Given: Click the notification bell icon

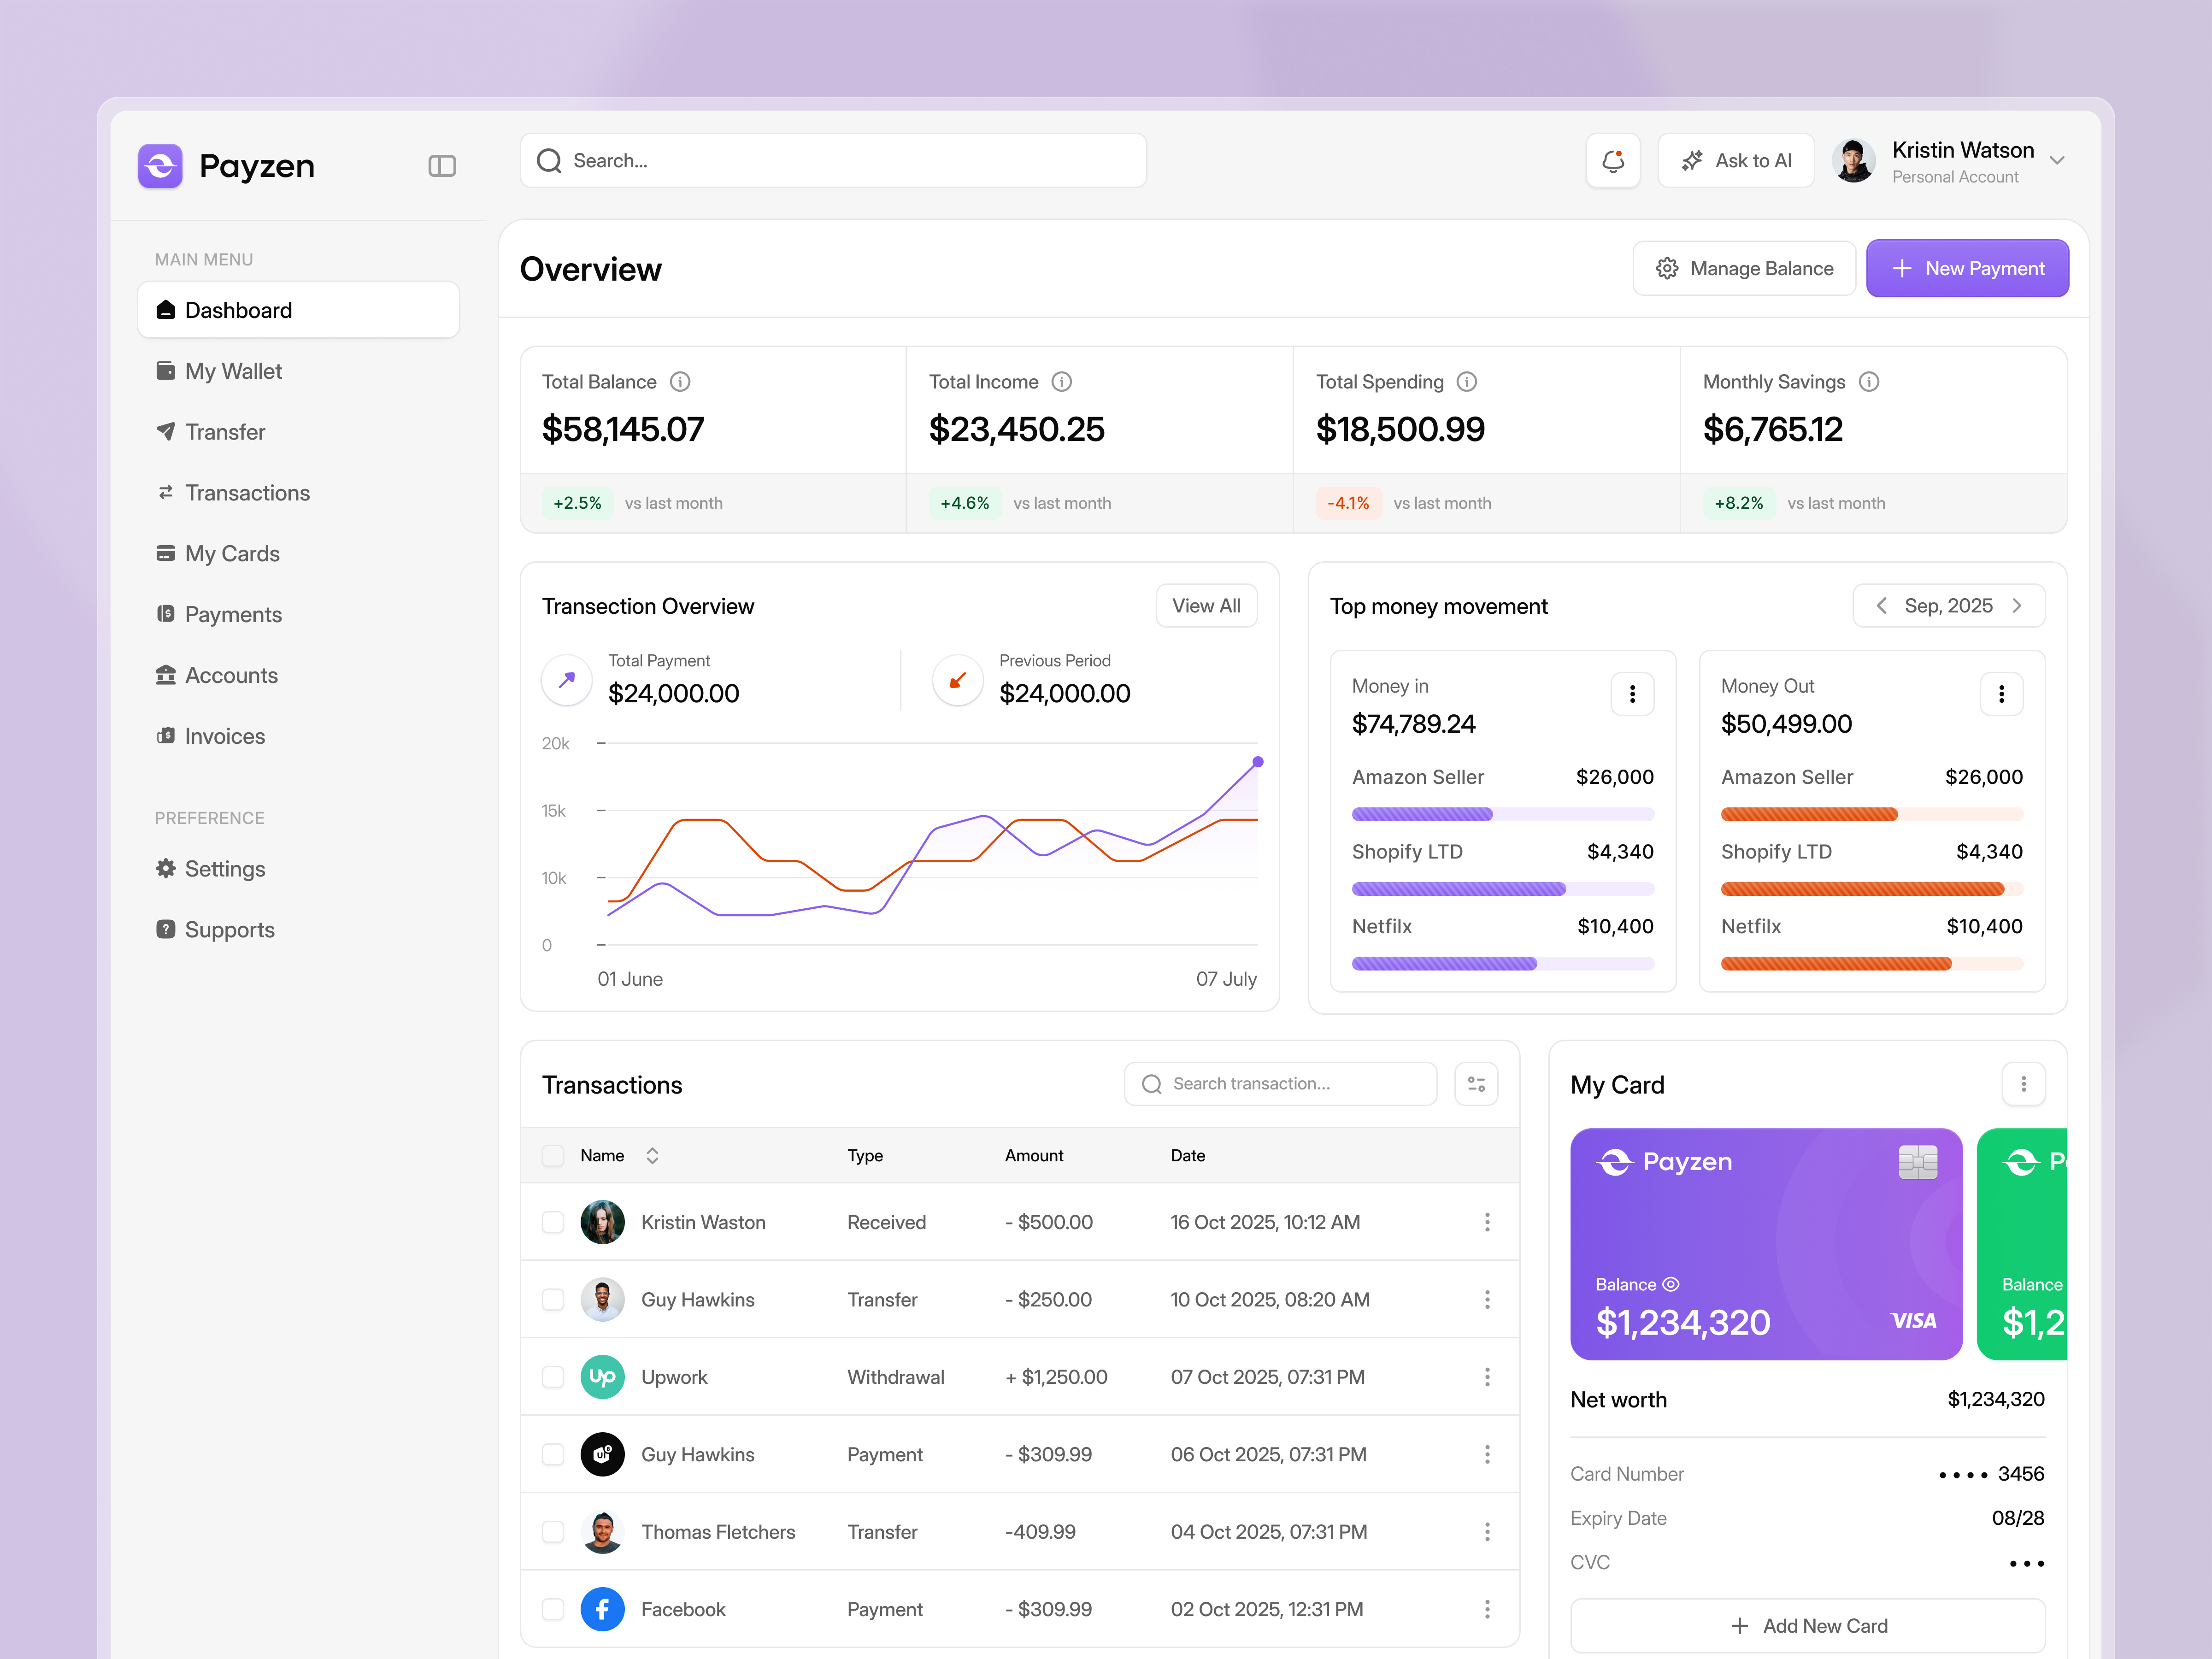Looking at the screenshot, I should pyautogui.click(x=1613, y=160).
